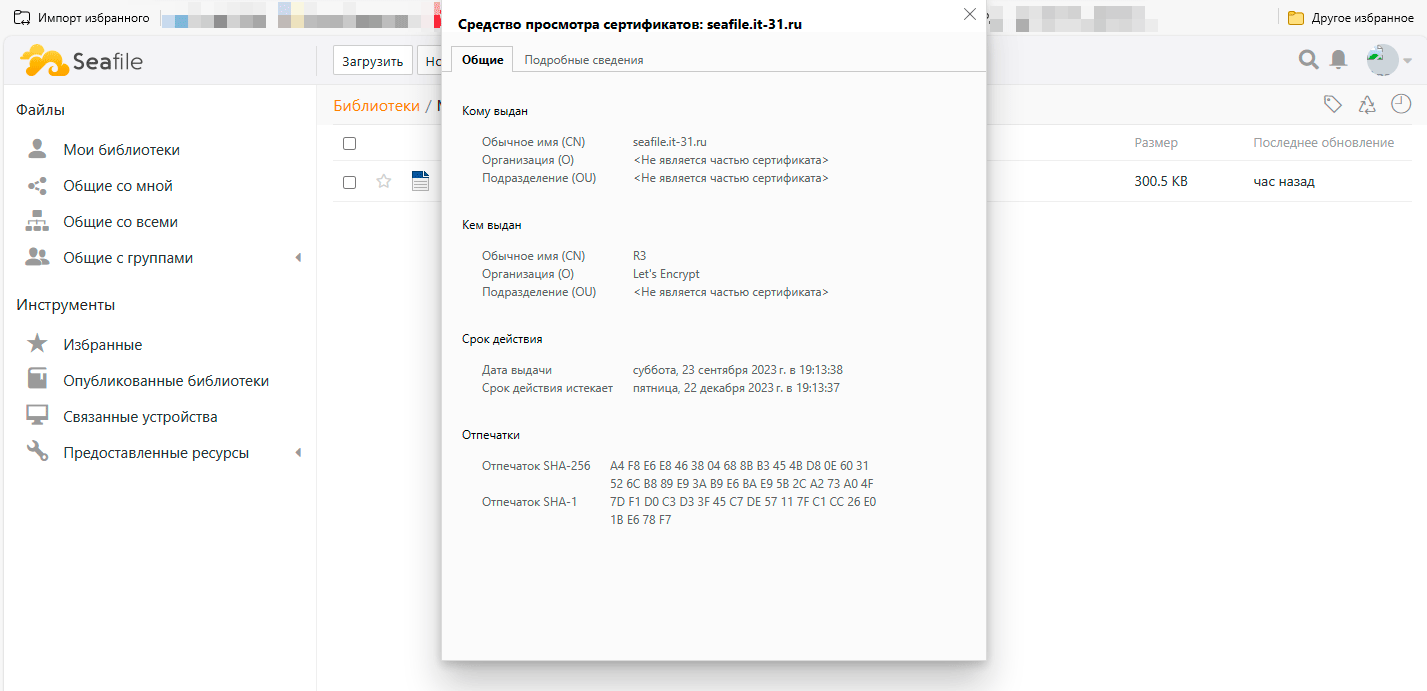The height and width of the screenshot is (691, 1427).
Task: Go to Избранные
Action: coord(103,345)
